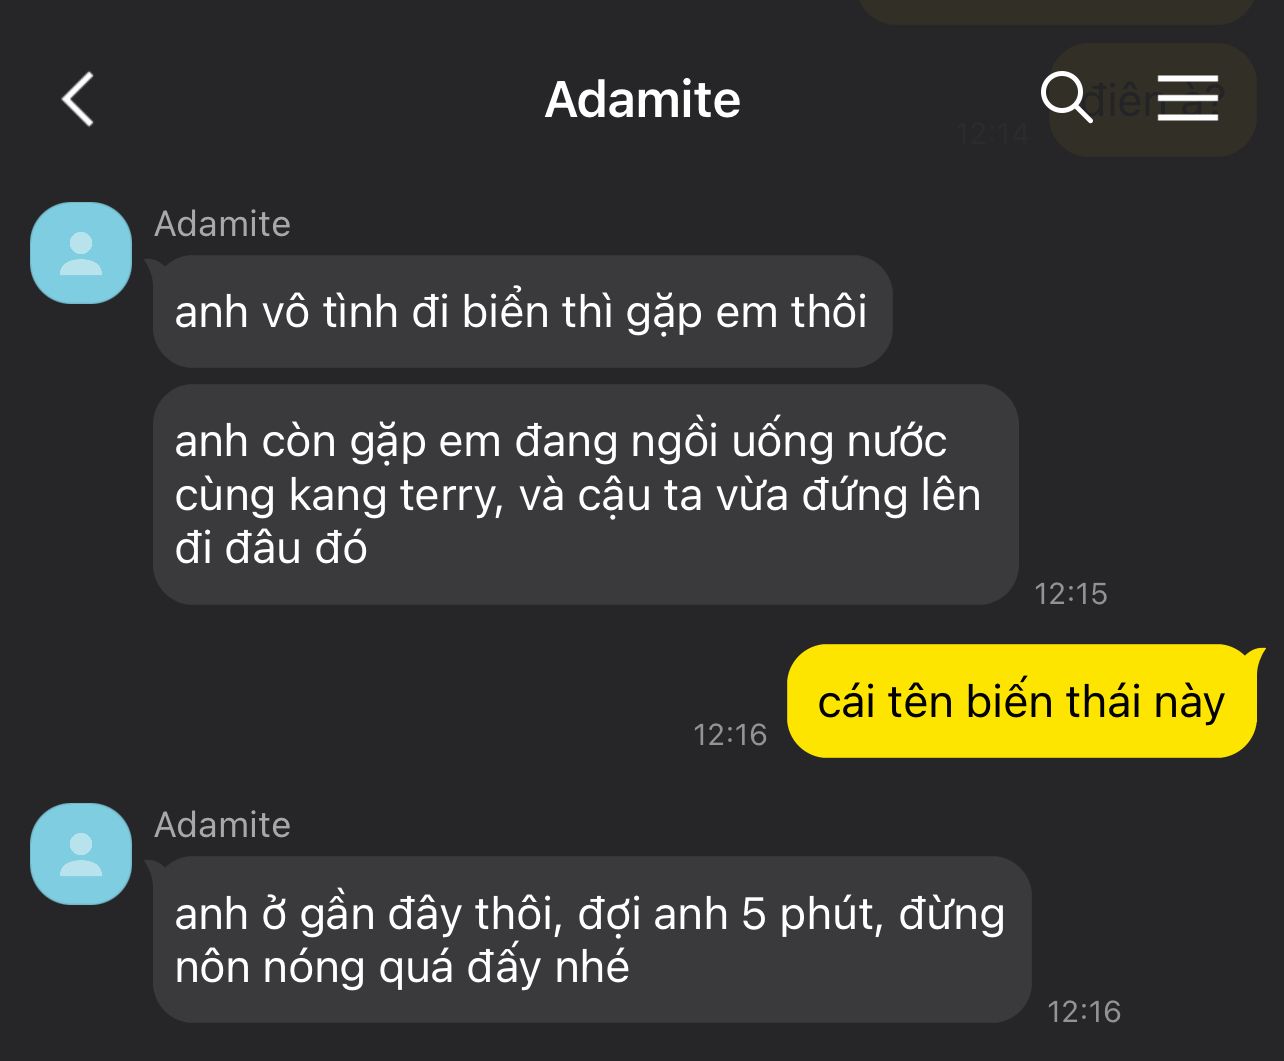This screenshot has width=1284, height=1061.
Task: Tap Adamite's avatar beside the last message
Action: coord(81,854)
